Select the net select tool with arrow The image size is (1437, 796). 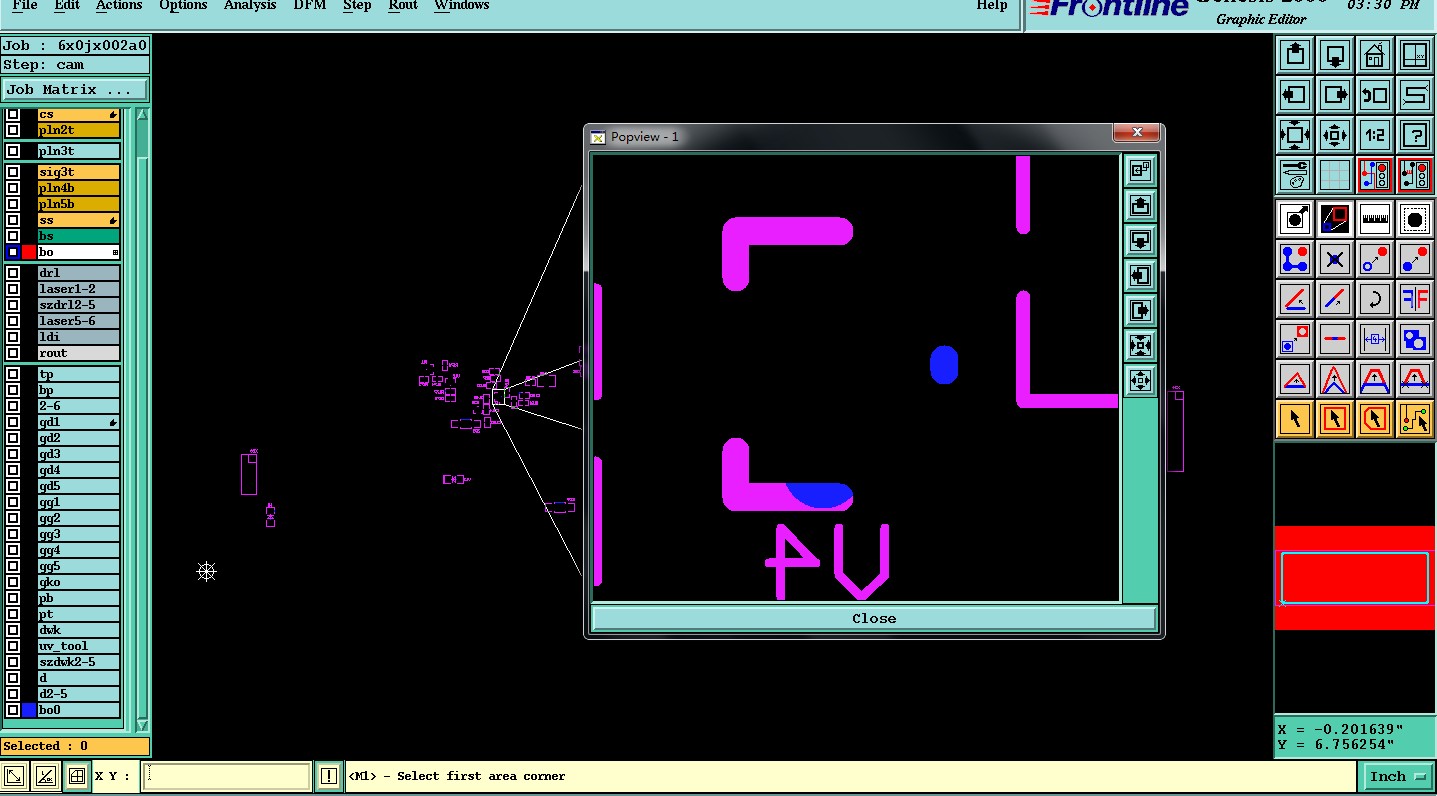point(1415,419)
